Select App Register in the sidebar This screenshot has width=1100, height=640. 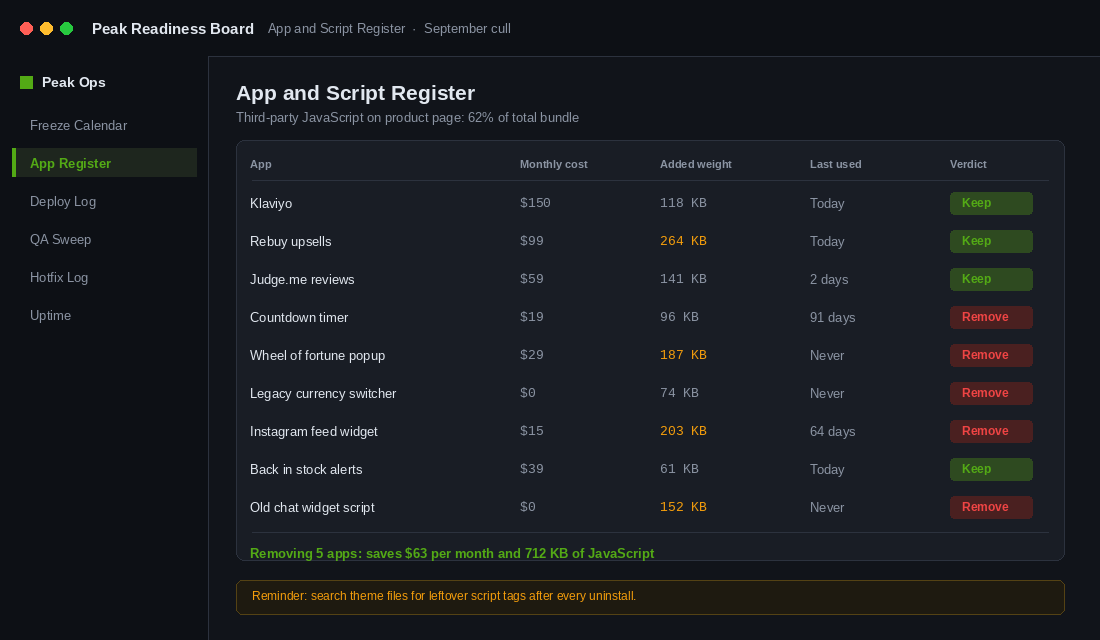(x=105, y=164)
